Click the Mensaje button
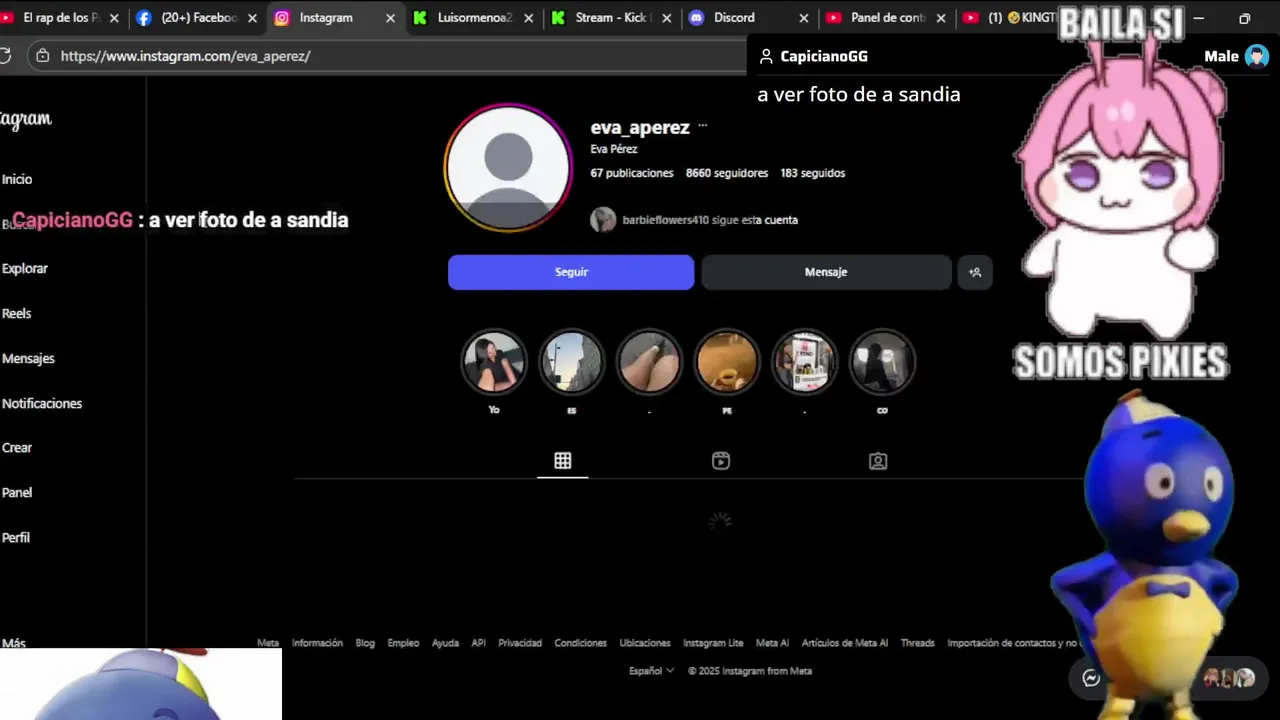This screenshot has width=1280, height=720. [x=826, y=272]
